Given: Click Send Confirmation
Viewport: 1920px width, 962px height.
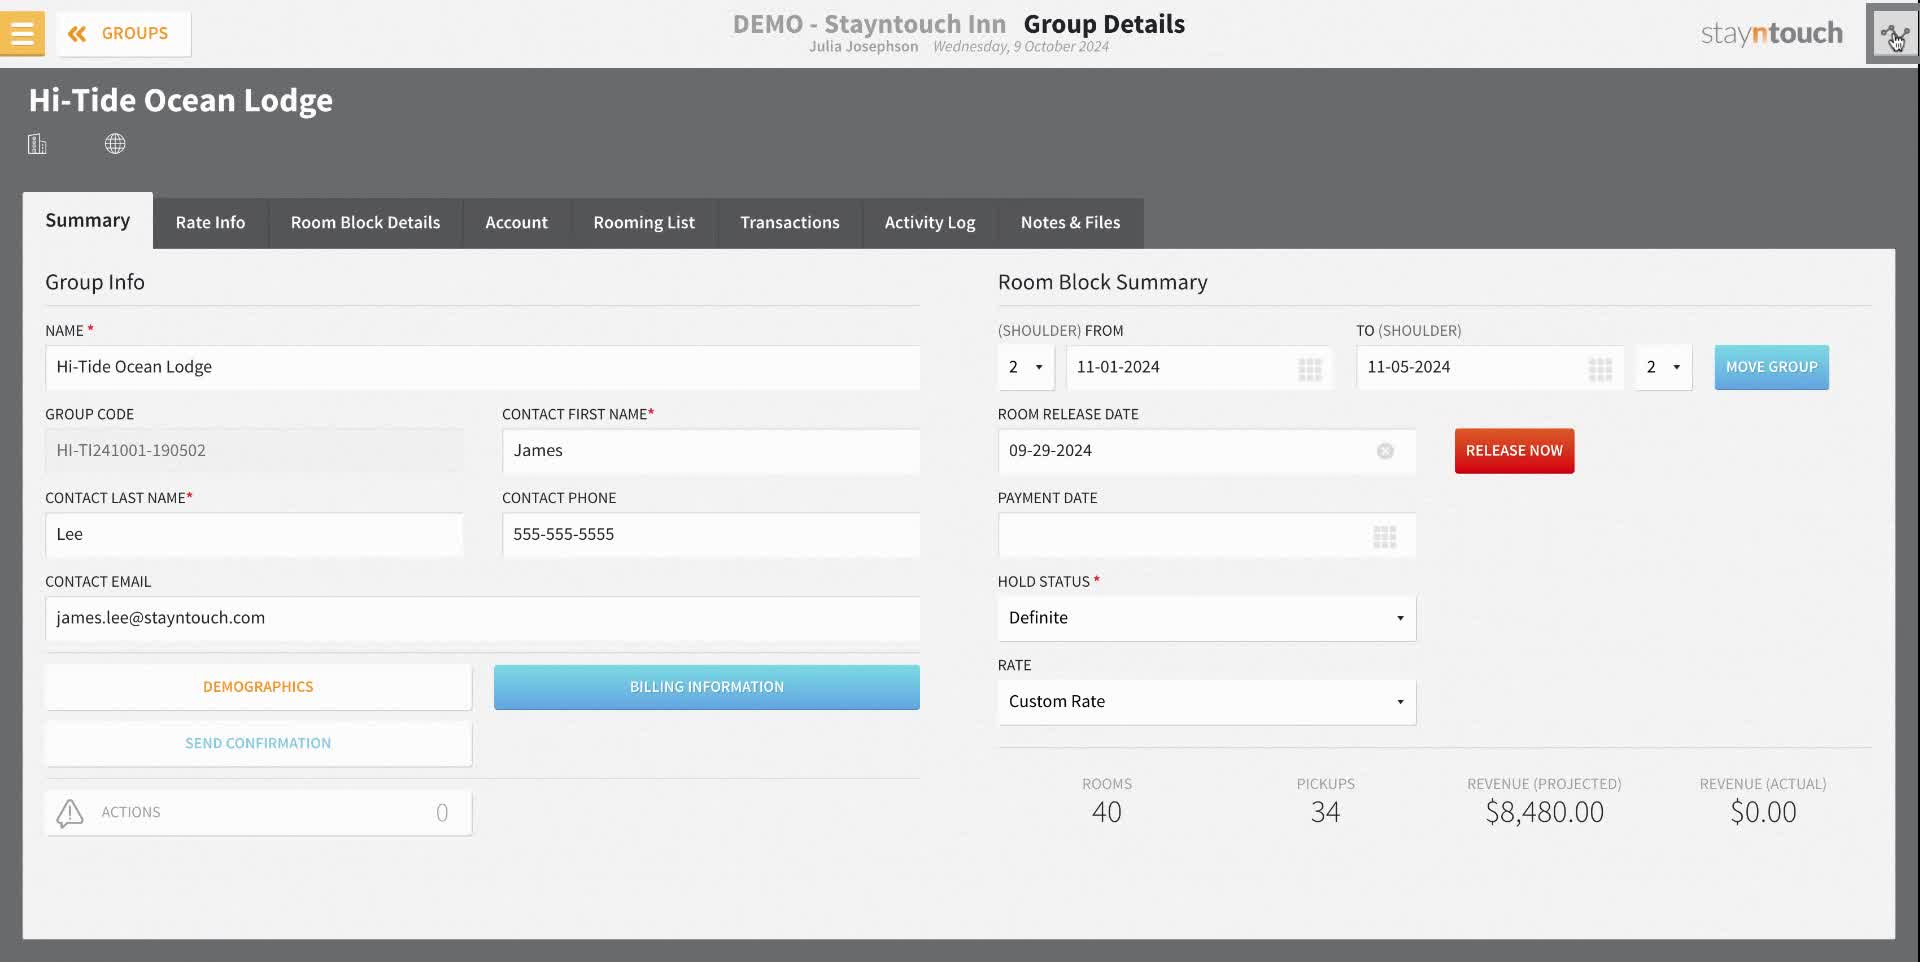Looking at the screenshot, I should pyautogui.click(x=258, y=743).
